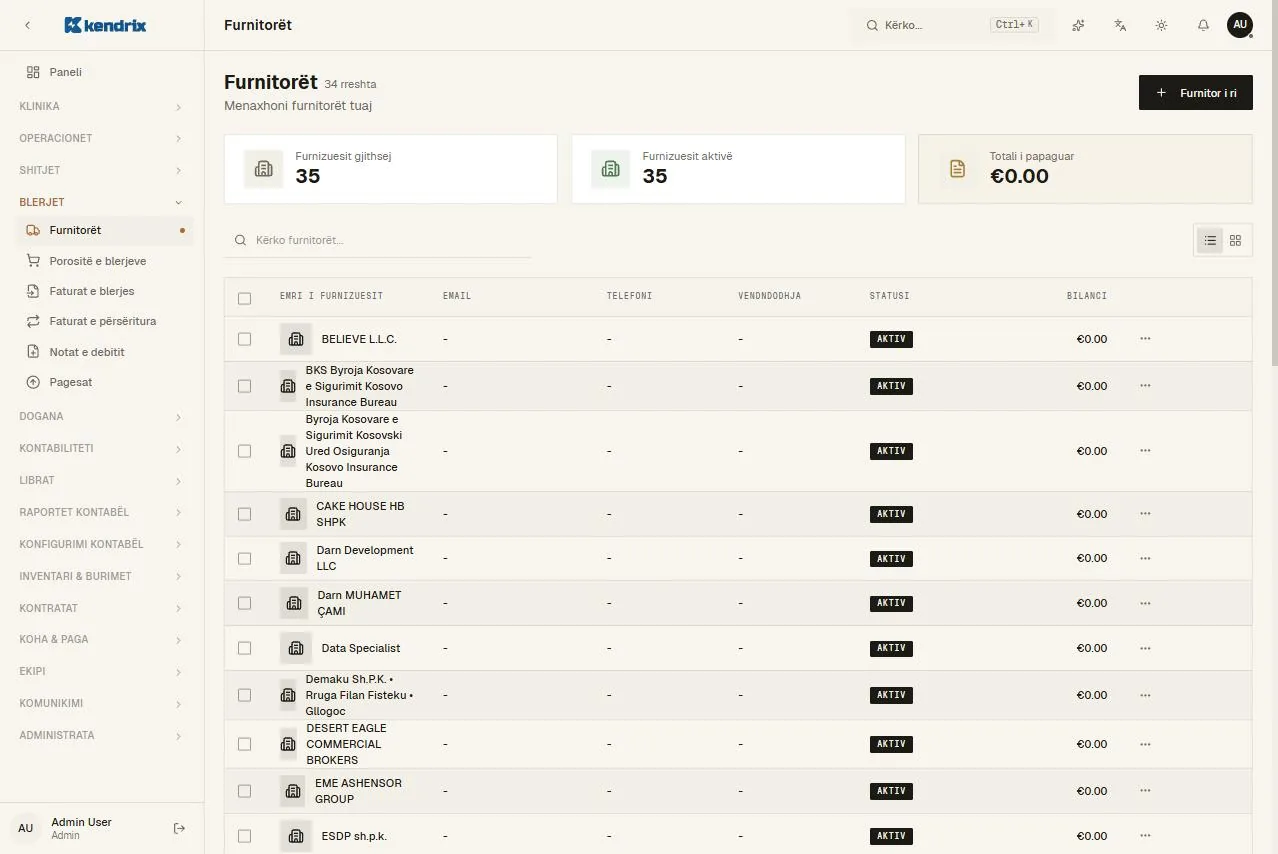Sort by the BILANCI column header
This screenshot has width=1278, height=854.
(x=1087, y=296)
